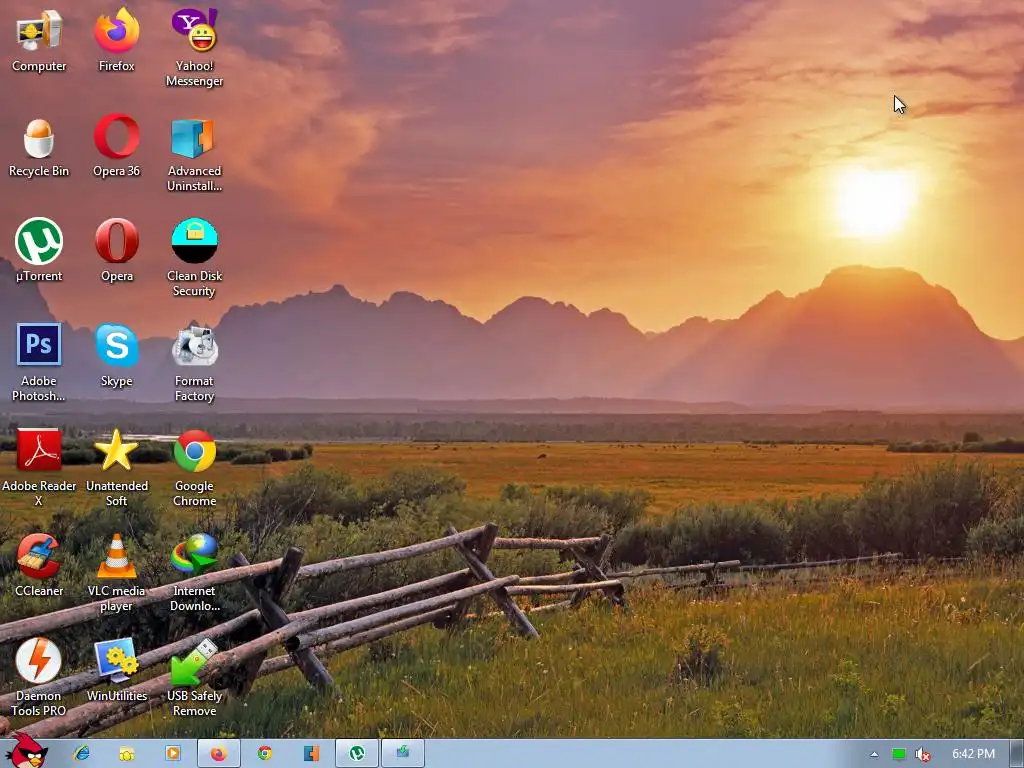Switch to Firefox in the taskbar
The image size is (1024, 768).
(x=219, y=754)
